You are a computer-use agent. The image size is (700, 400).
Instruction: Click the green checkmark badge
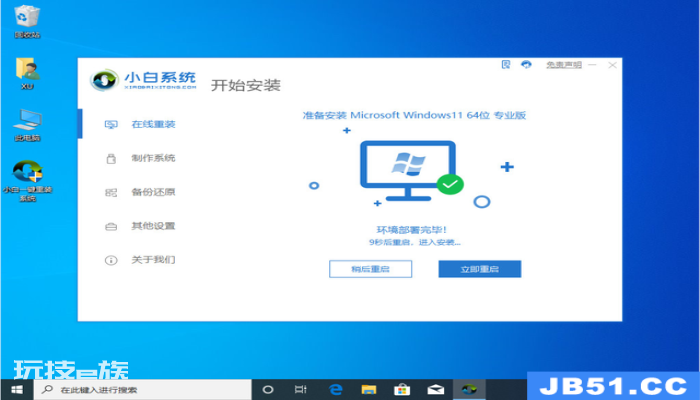pyautogui.click(x=450, y=184)
